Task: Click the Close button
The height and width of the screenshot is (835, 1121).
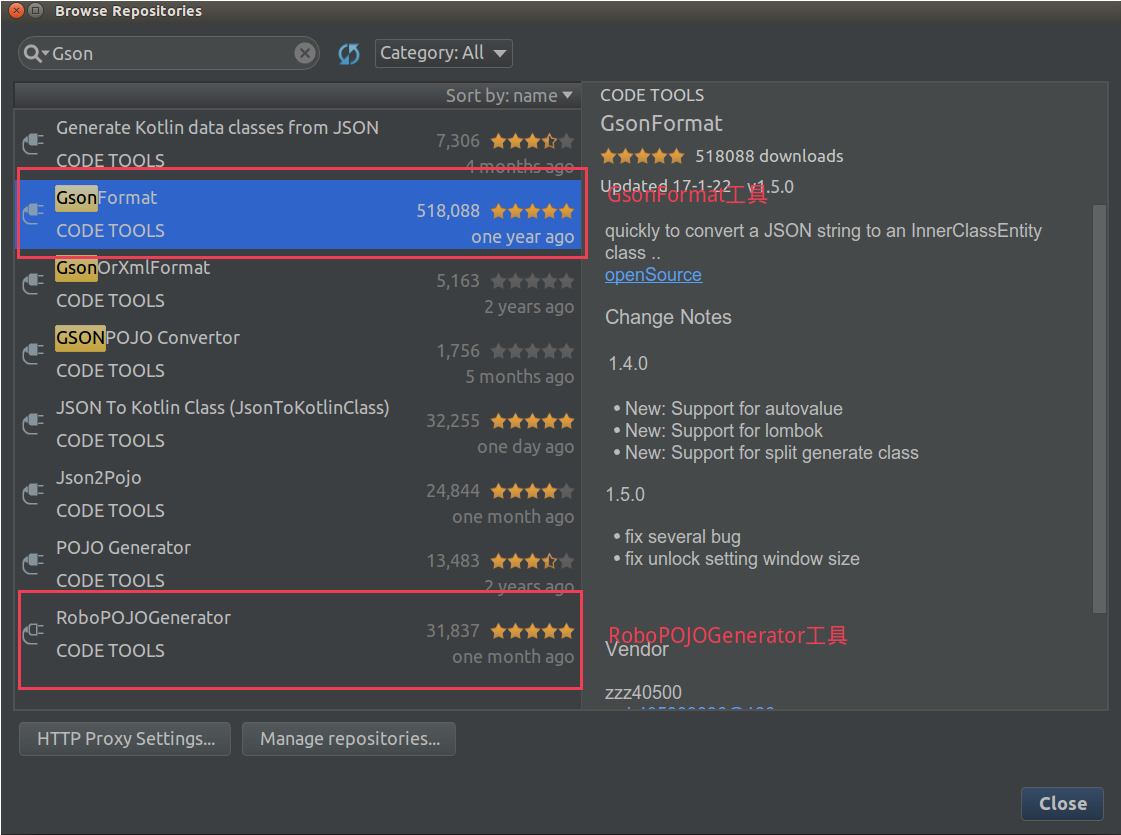Action: (x=1062, y=804)
